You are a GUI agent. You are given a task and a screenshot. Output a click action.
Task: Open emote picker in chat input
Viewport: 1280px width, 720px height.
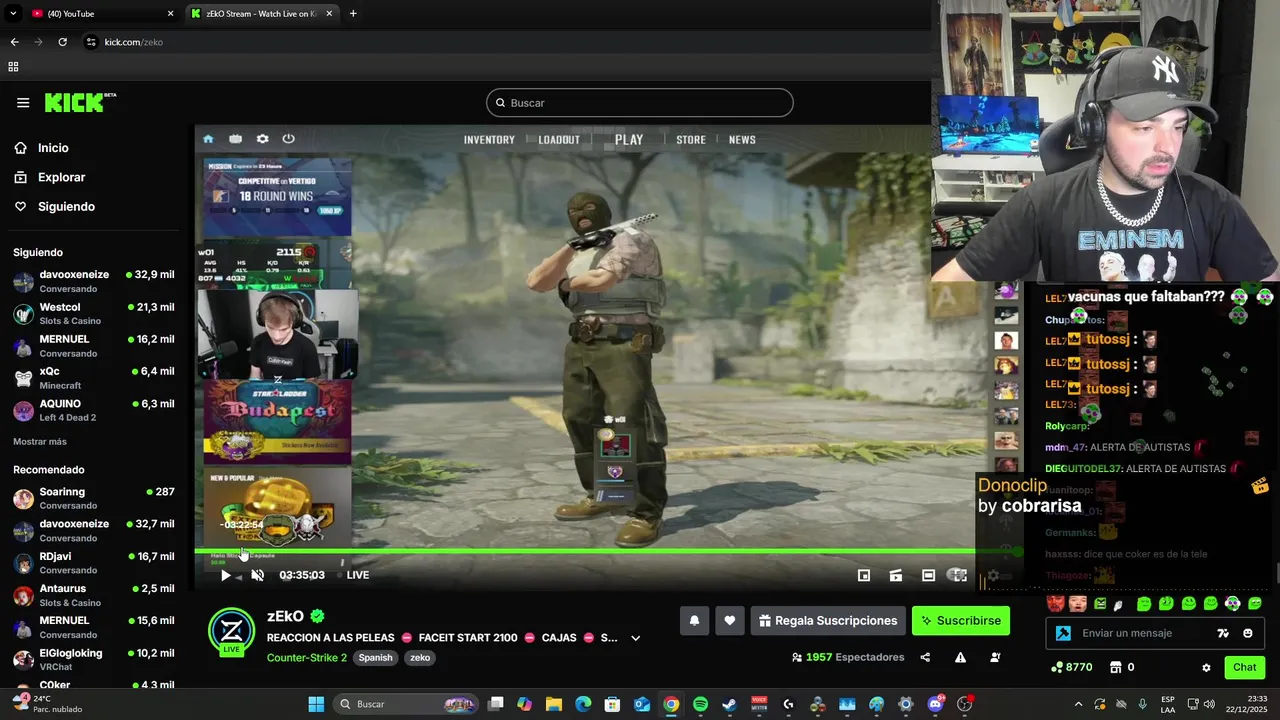click(1248, 633)
